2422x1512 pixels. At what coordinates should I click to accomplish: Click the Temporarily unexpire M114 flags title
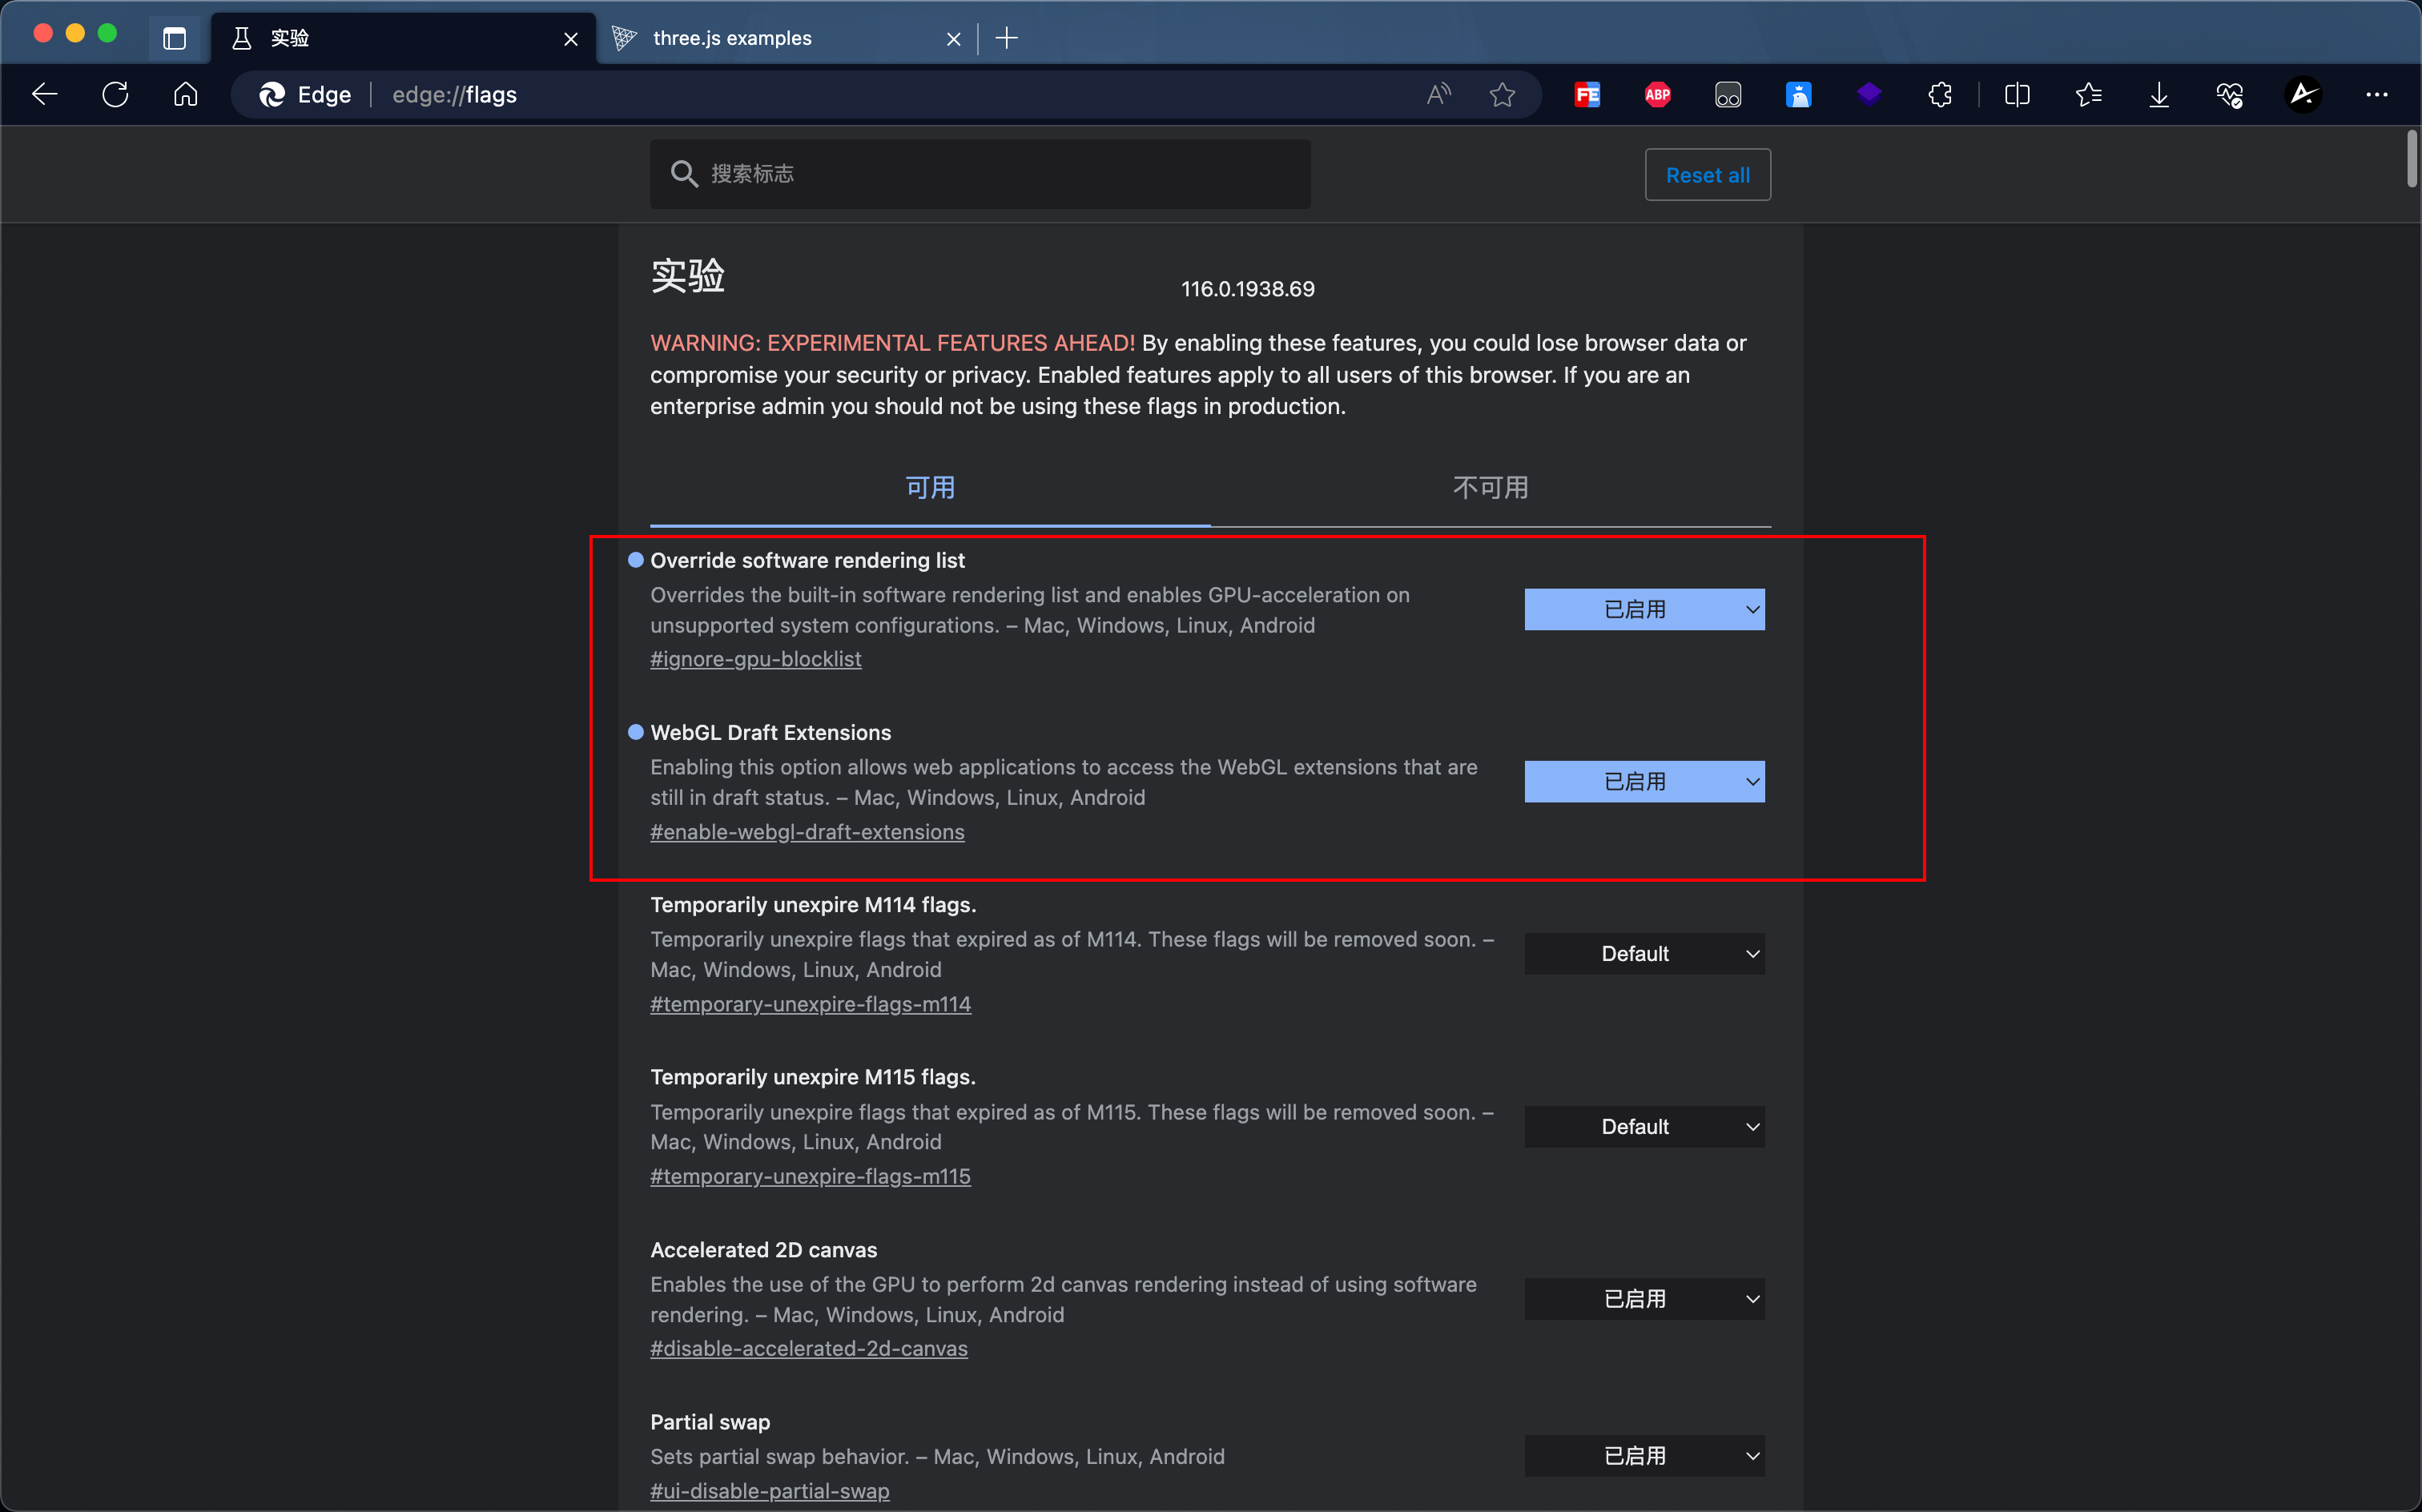[x=813, y=905]
